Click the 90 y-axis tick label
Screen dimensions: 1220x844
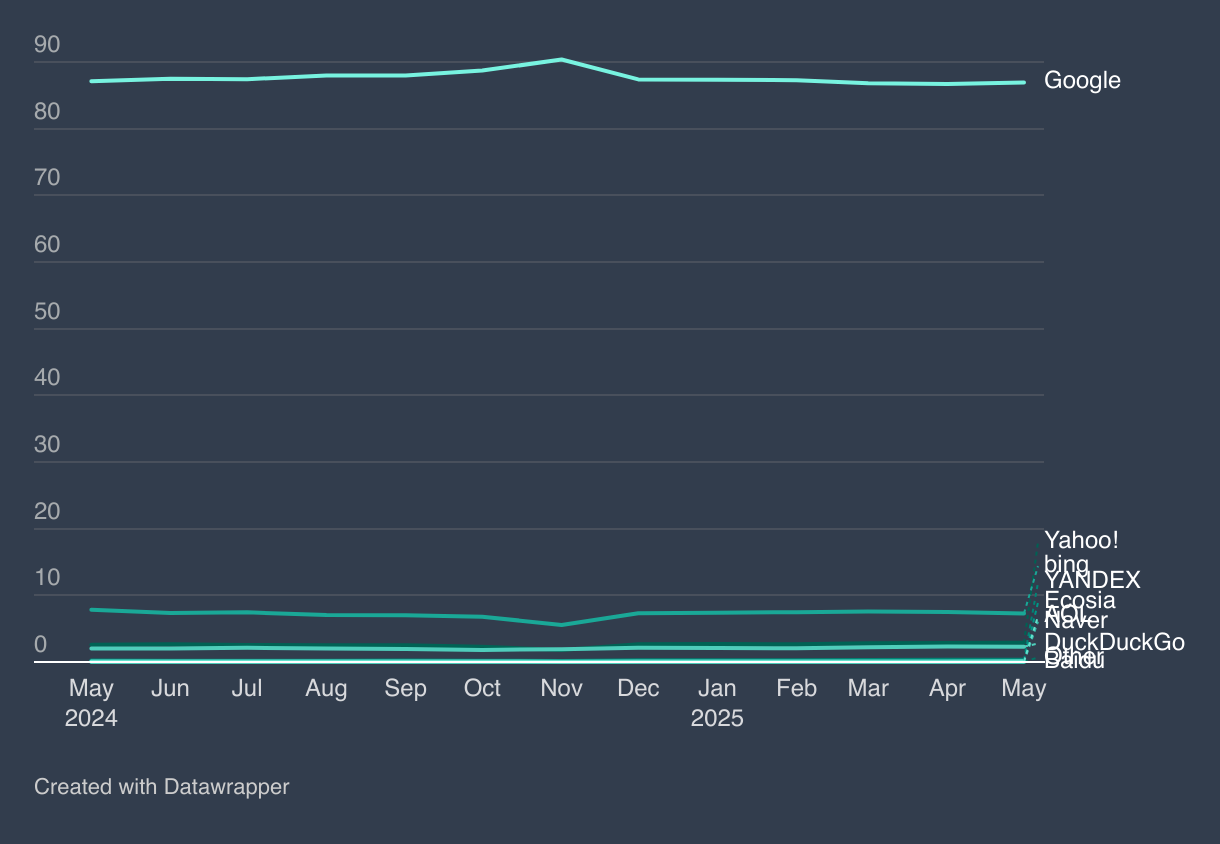click(47, 45)
